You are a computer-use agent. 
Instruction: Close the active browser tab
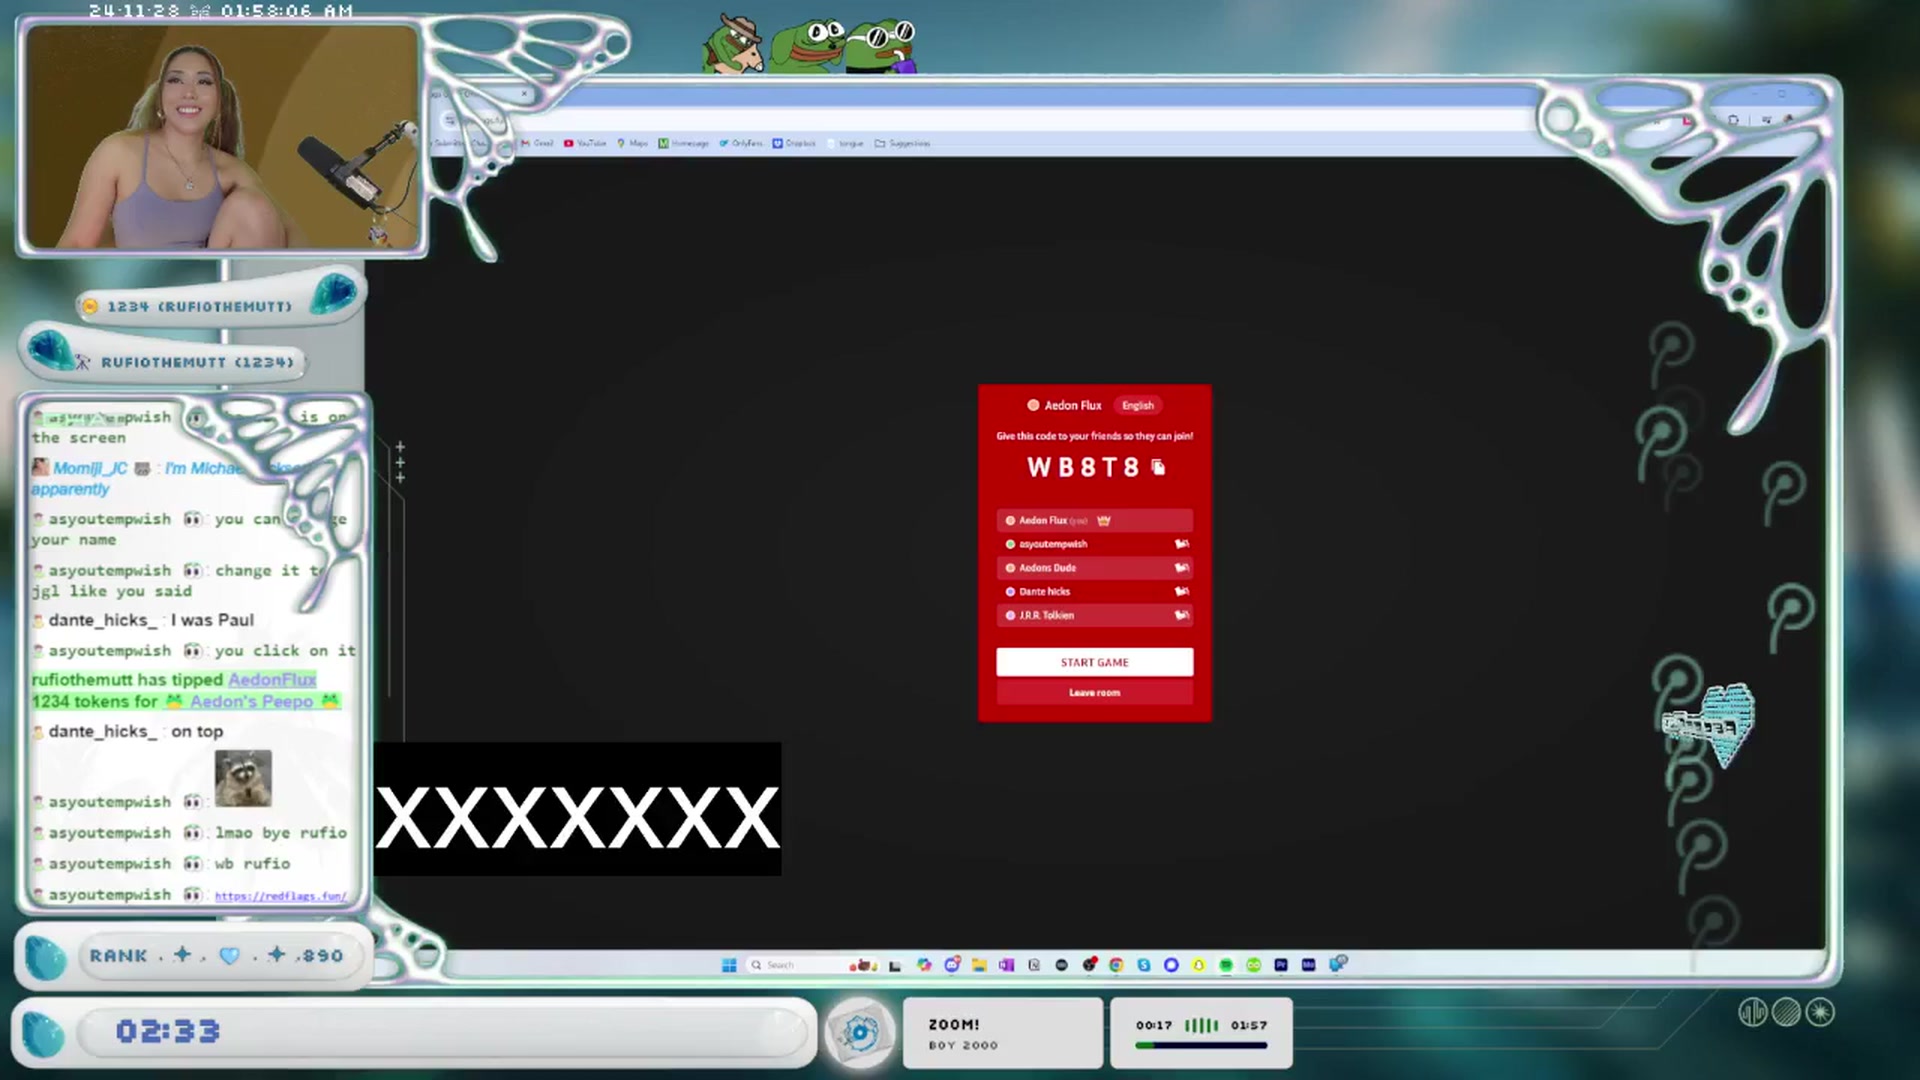pos(523,94)
